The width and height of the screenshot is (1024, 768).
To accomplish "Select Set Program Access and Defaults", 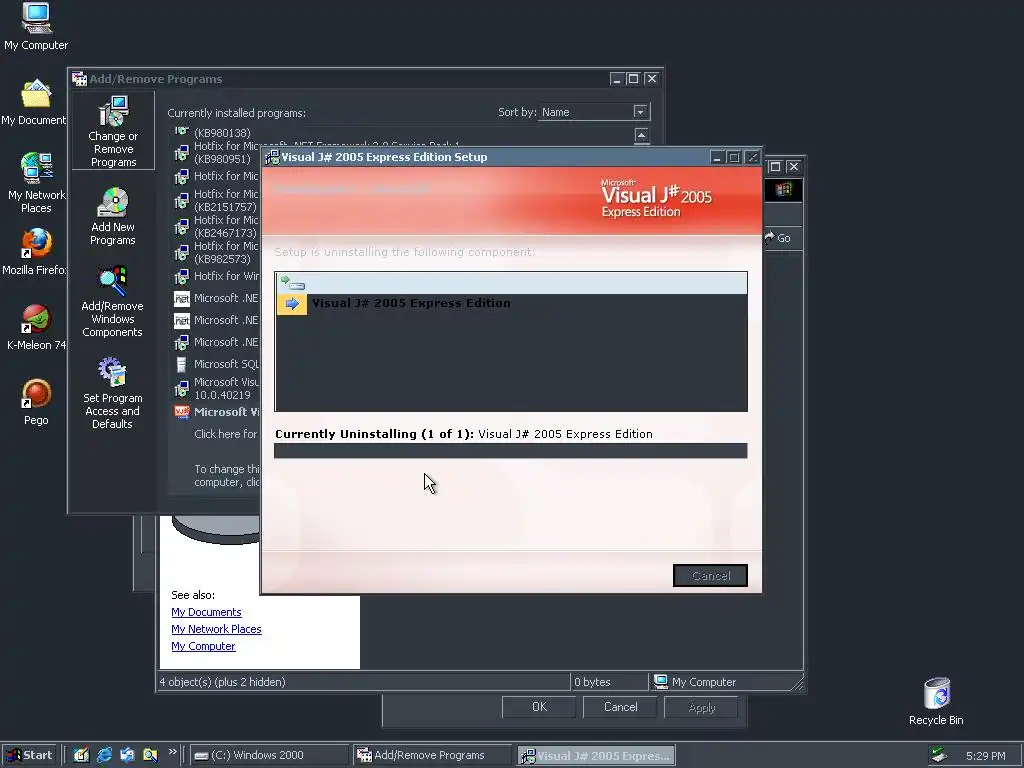I will click(x=112, y=393).
